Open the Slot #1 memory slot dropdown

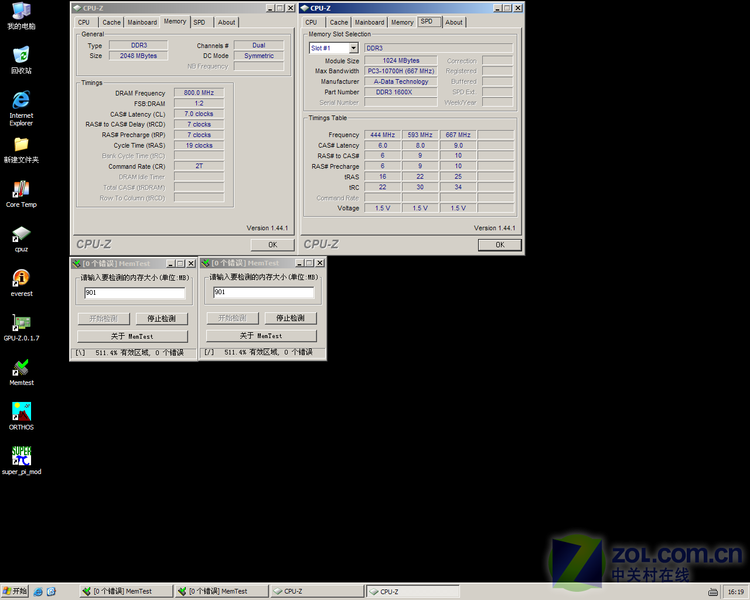click(353, 48)
